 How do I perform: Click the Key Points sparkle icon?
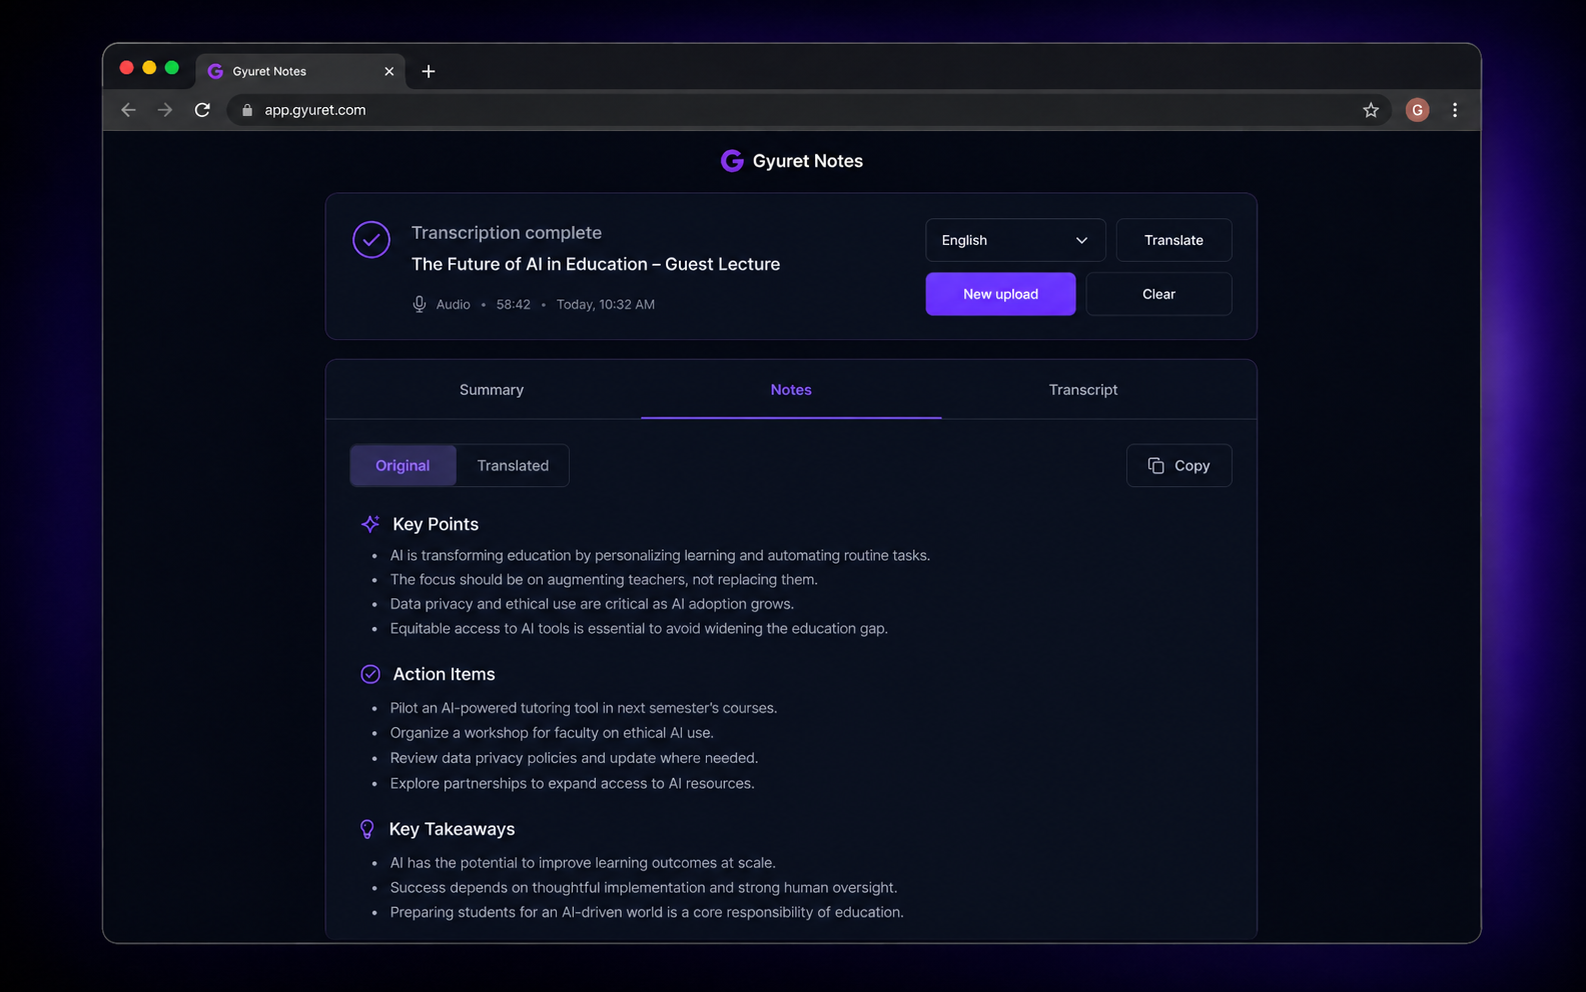370,524
